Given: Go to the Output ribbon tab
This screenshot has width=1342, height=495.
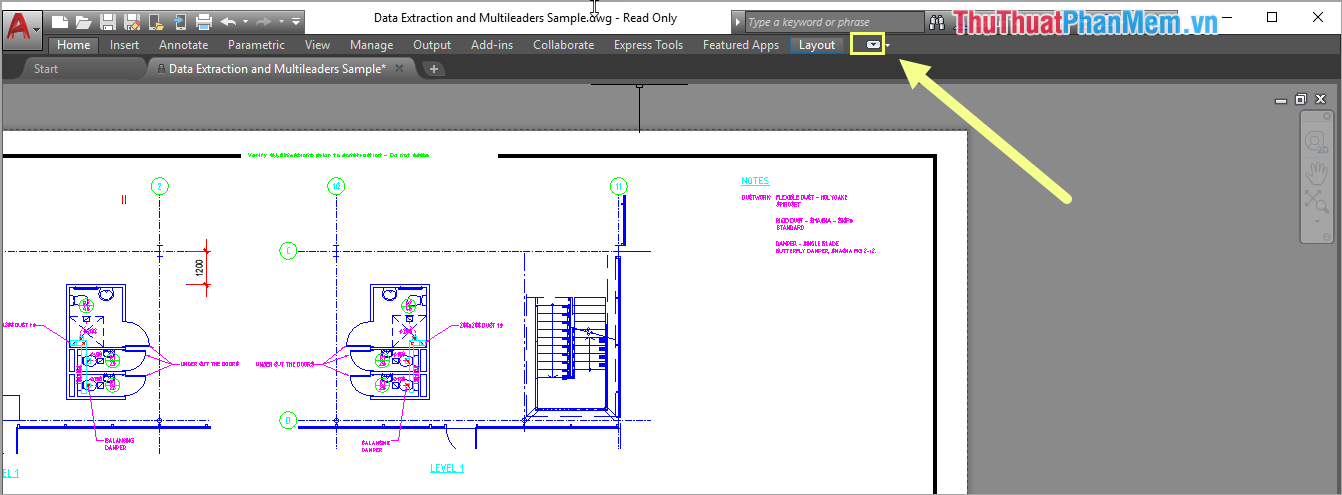Looking at the screenshot, I should click(432, 45).
